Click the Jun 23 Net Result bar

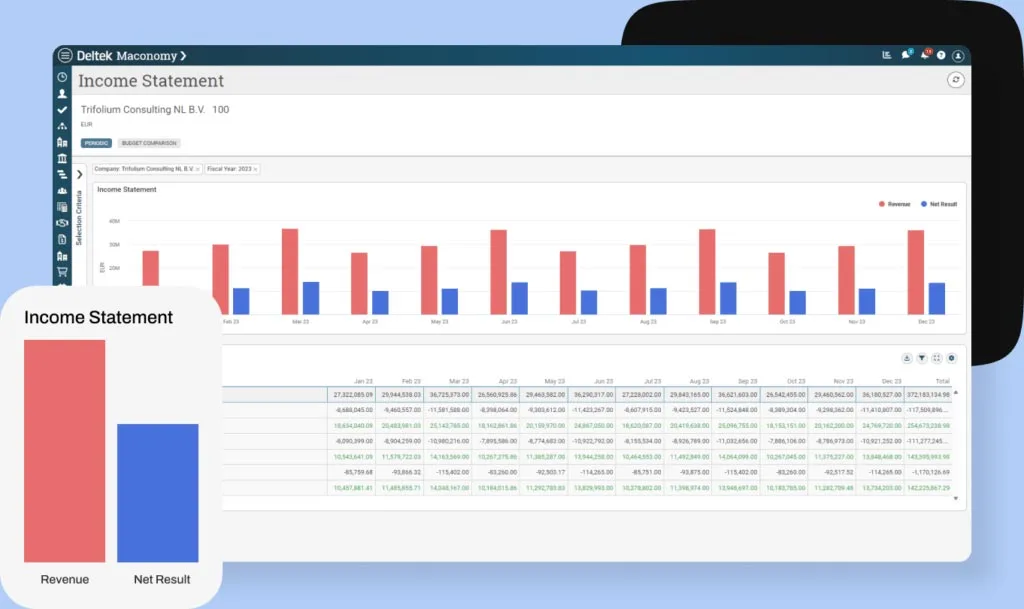519,298
